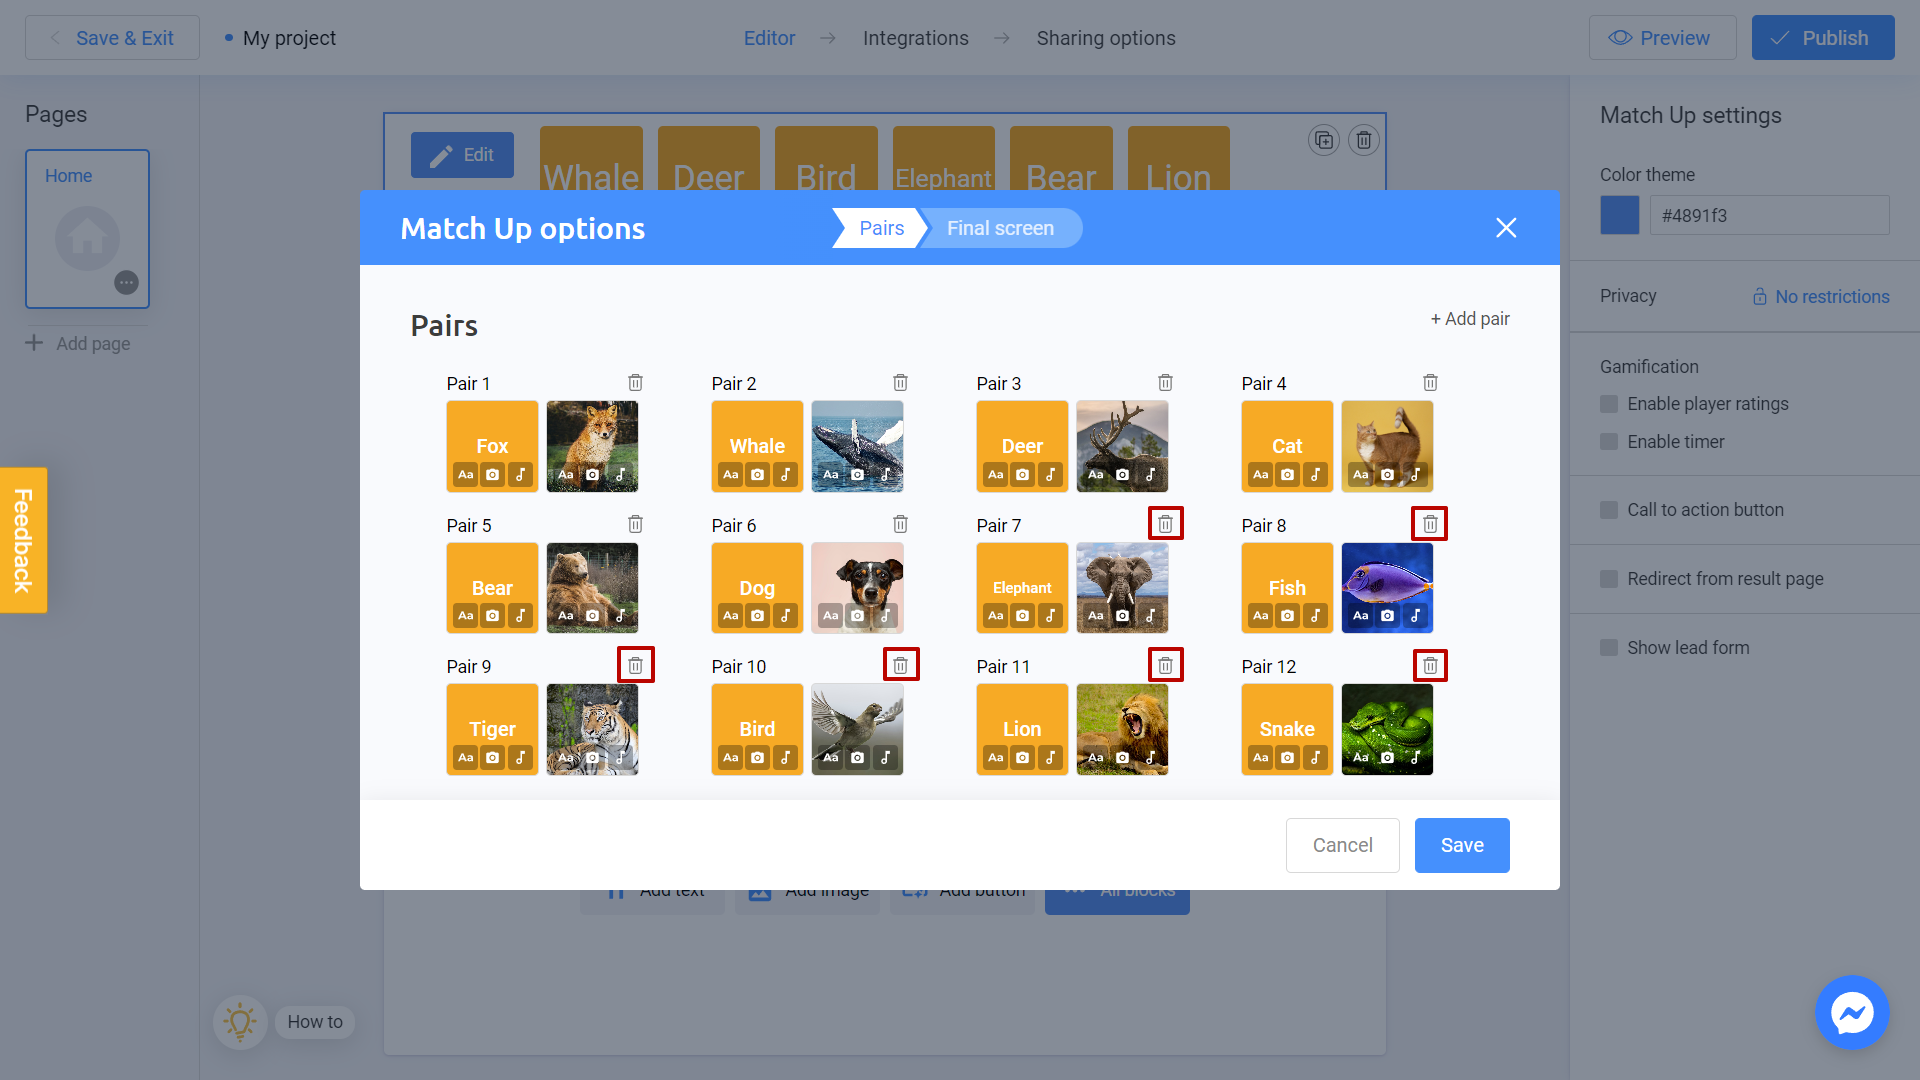
Task: Check the Show lead form option
Action: pos(1609,648)
